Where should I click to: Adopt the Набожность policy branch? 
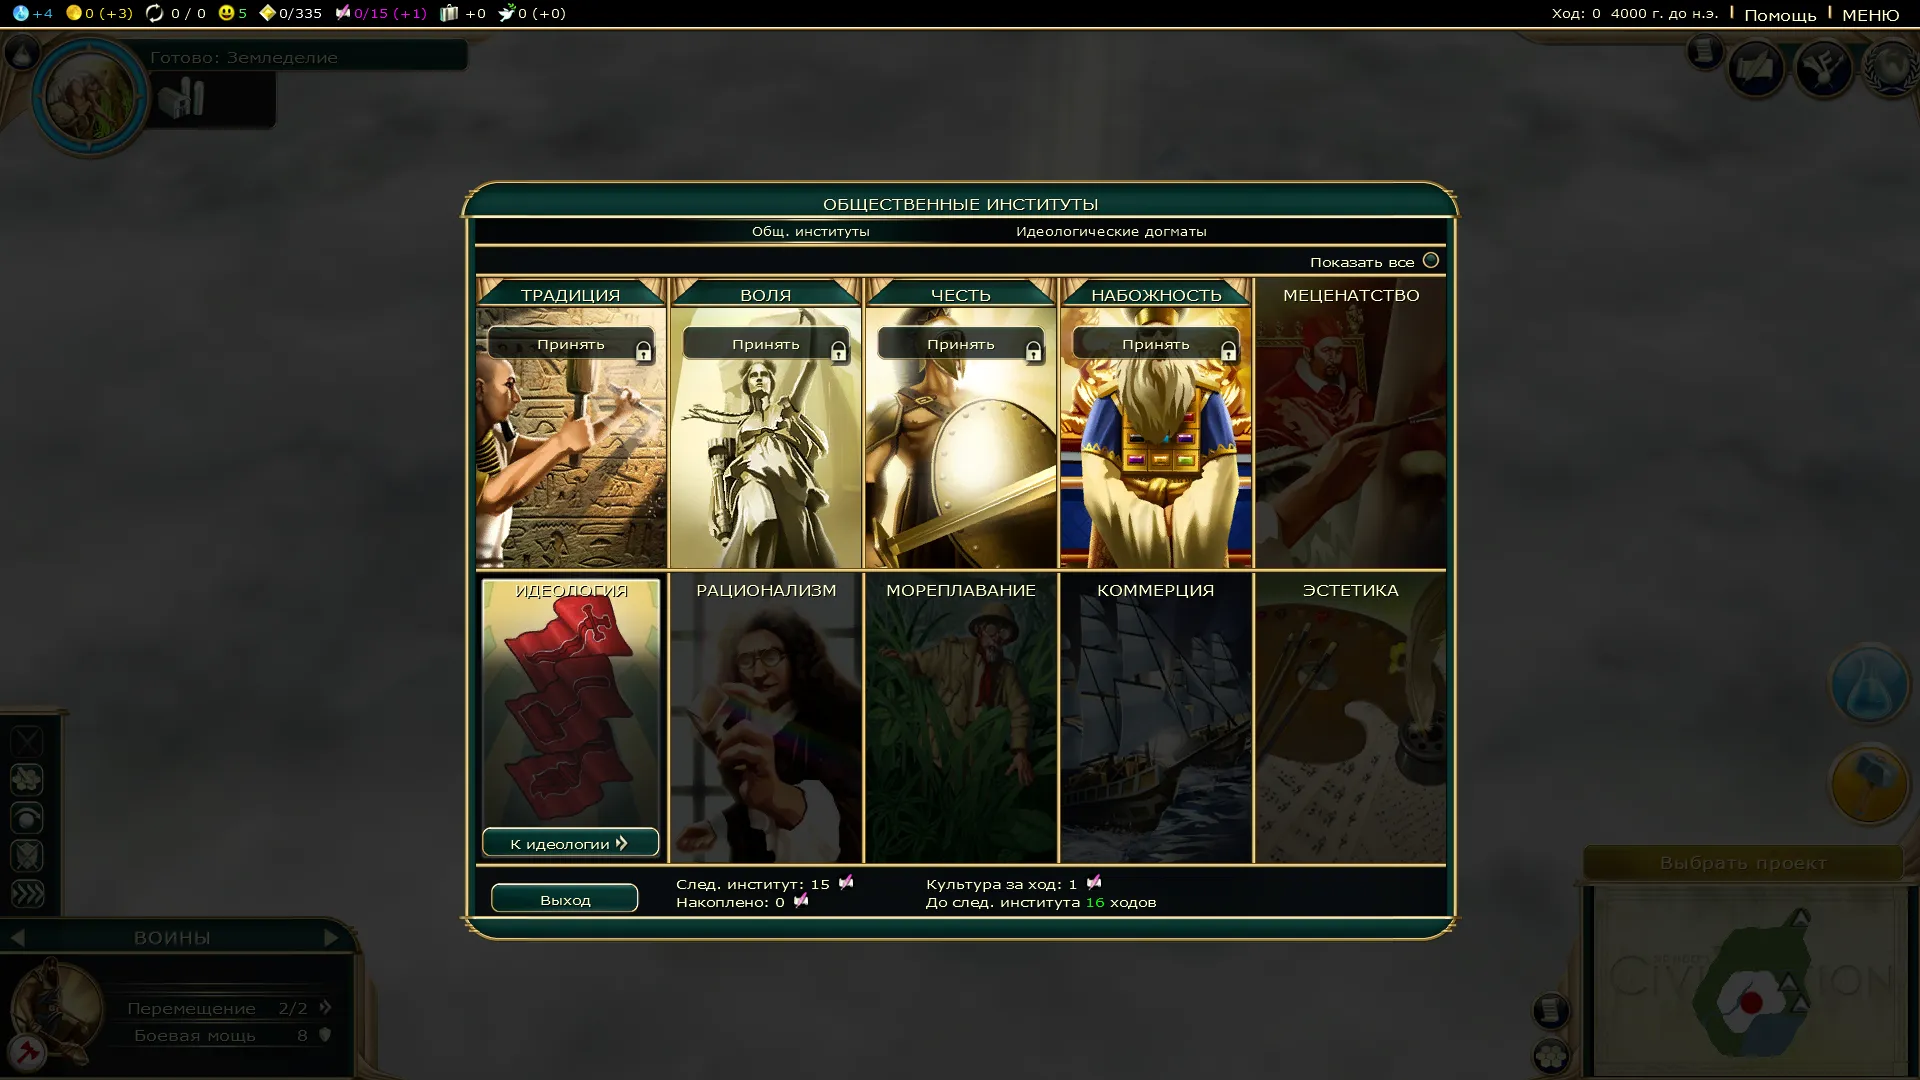pos(1155,344)
